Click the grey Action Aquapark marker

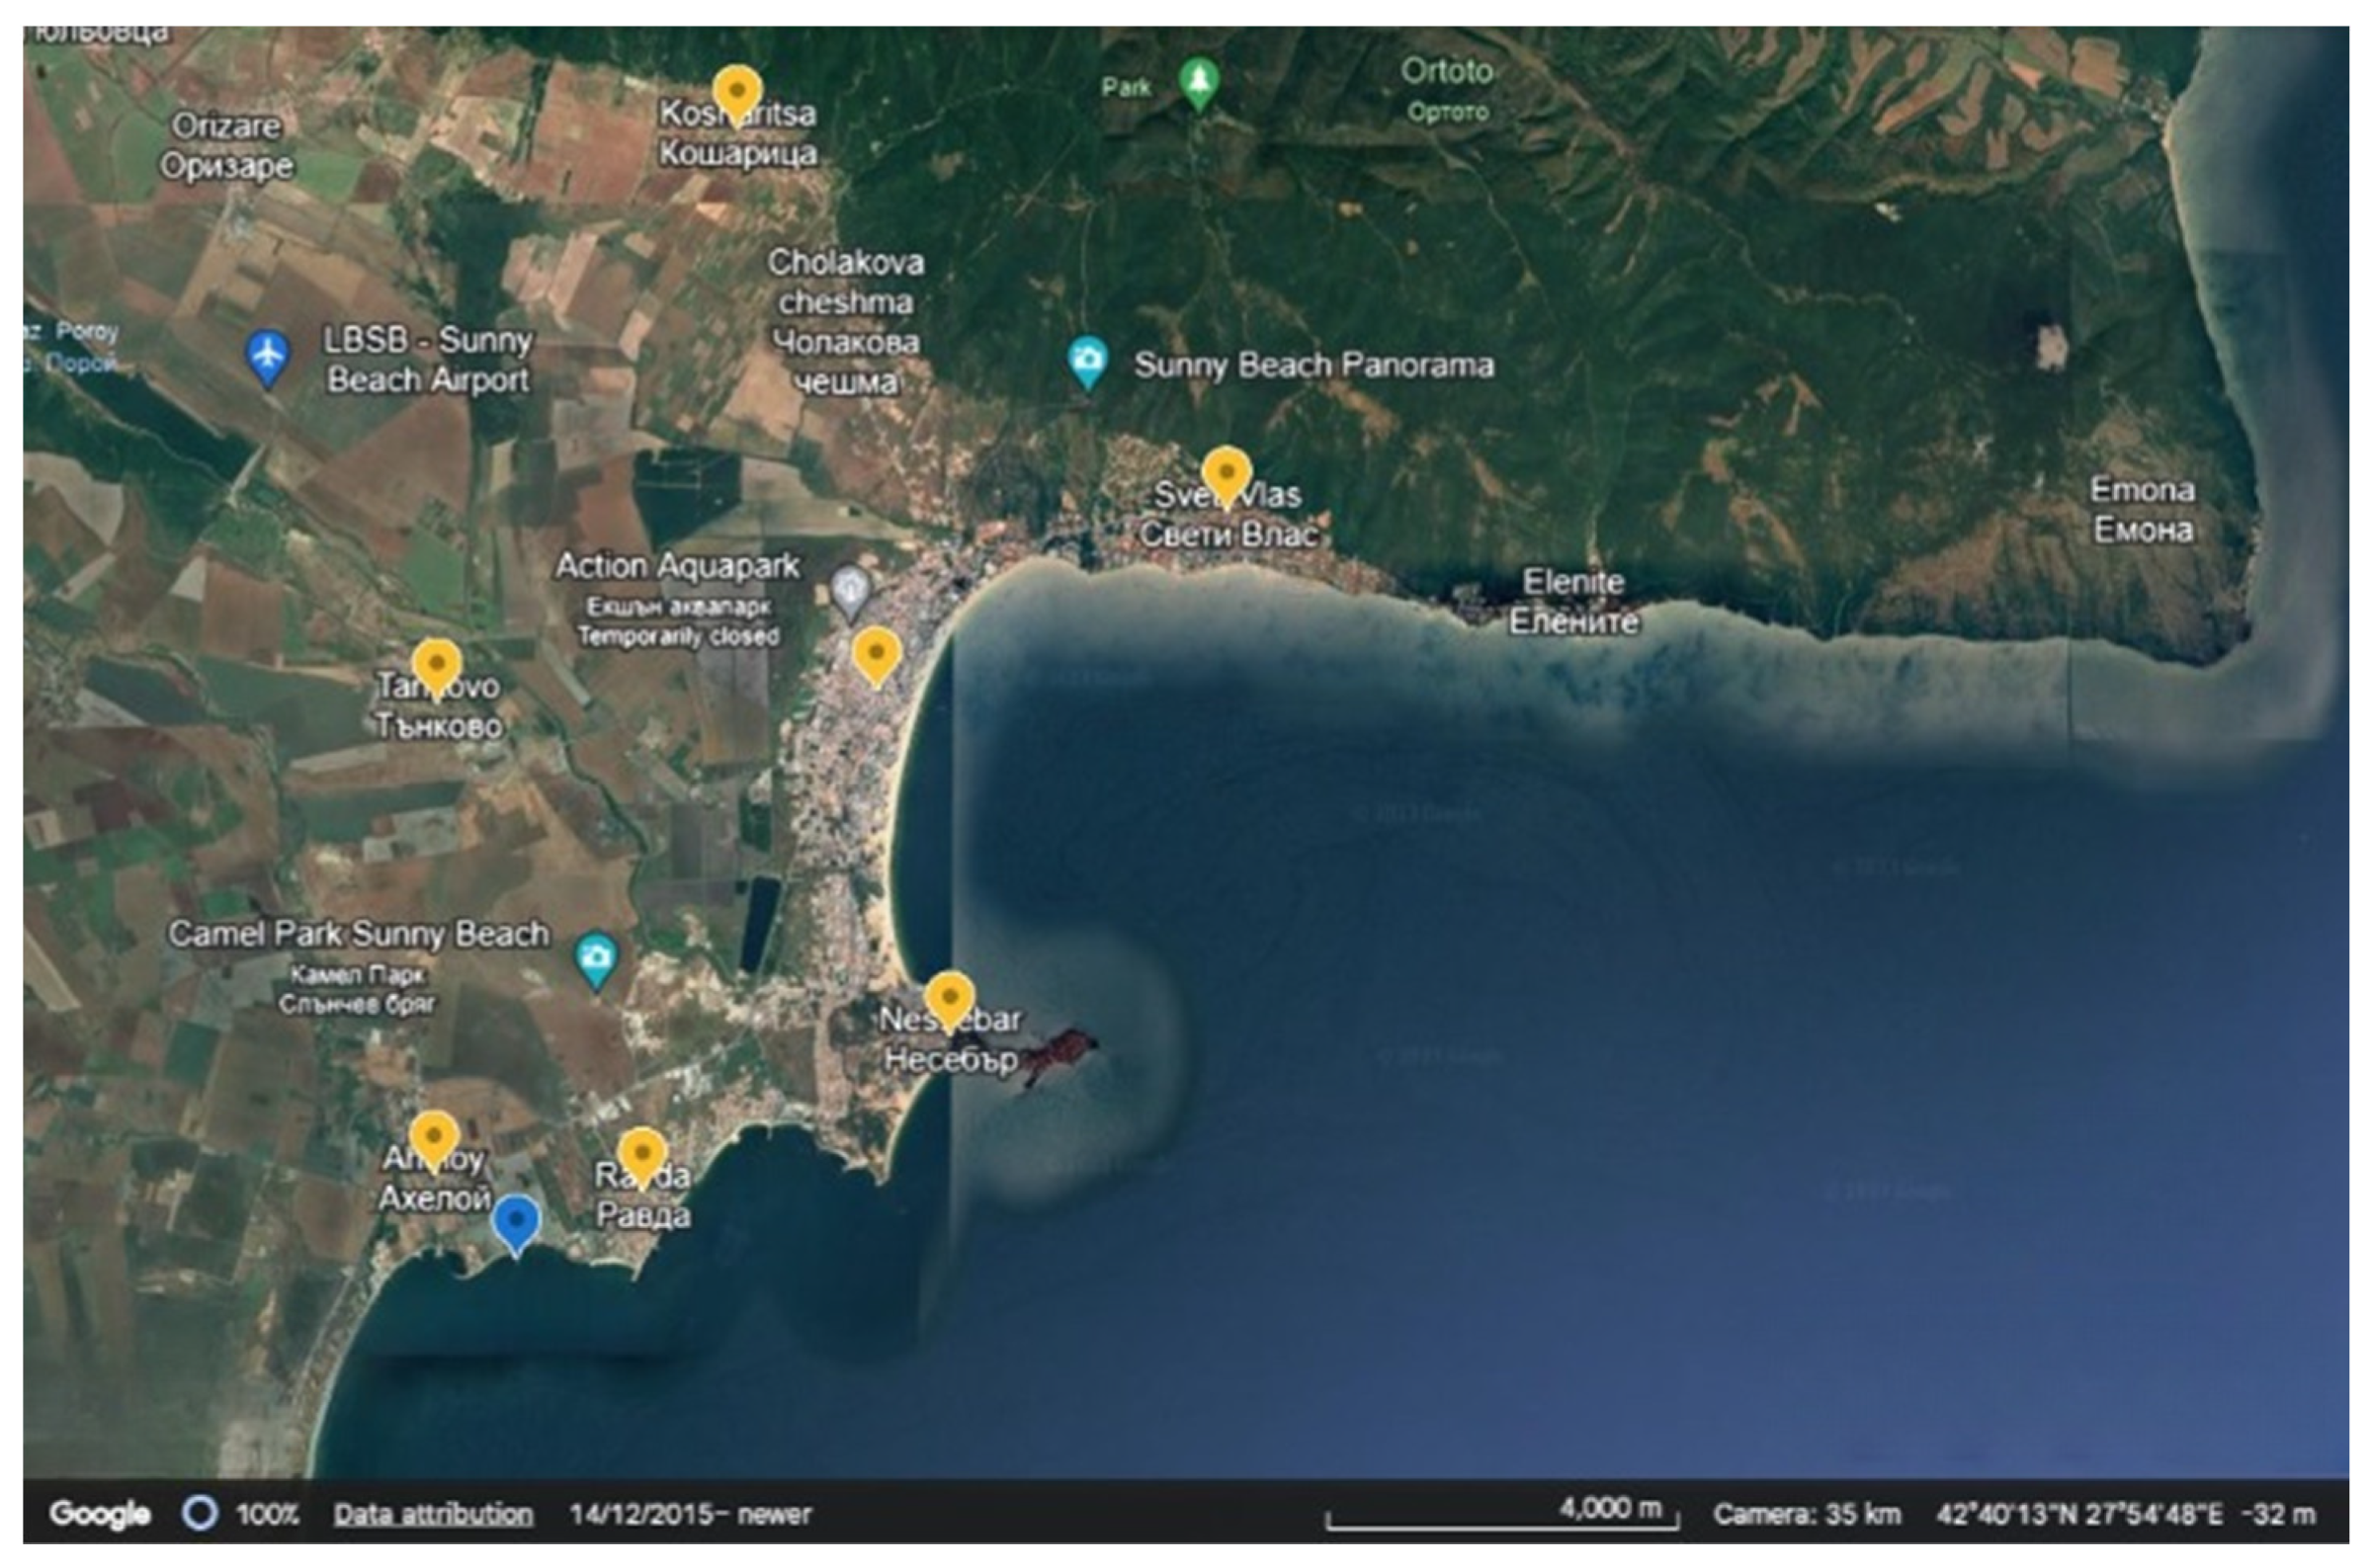850,589
